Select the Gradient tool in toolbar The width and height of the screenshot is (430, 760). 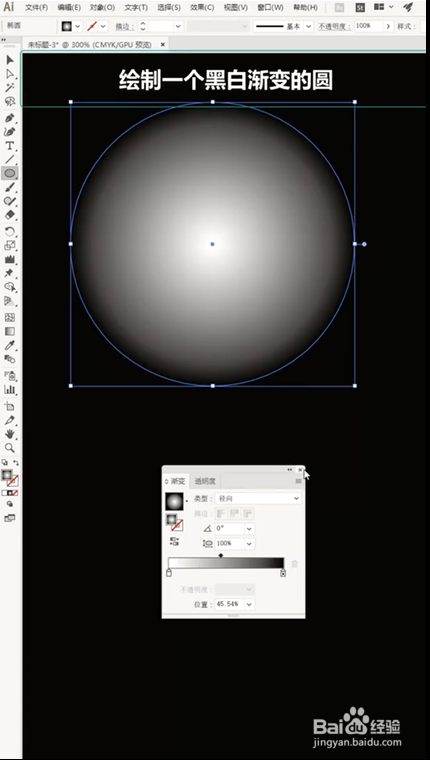[x=10, y=332]
